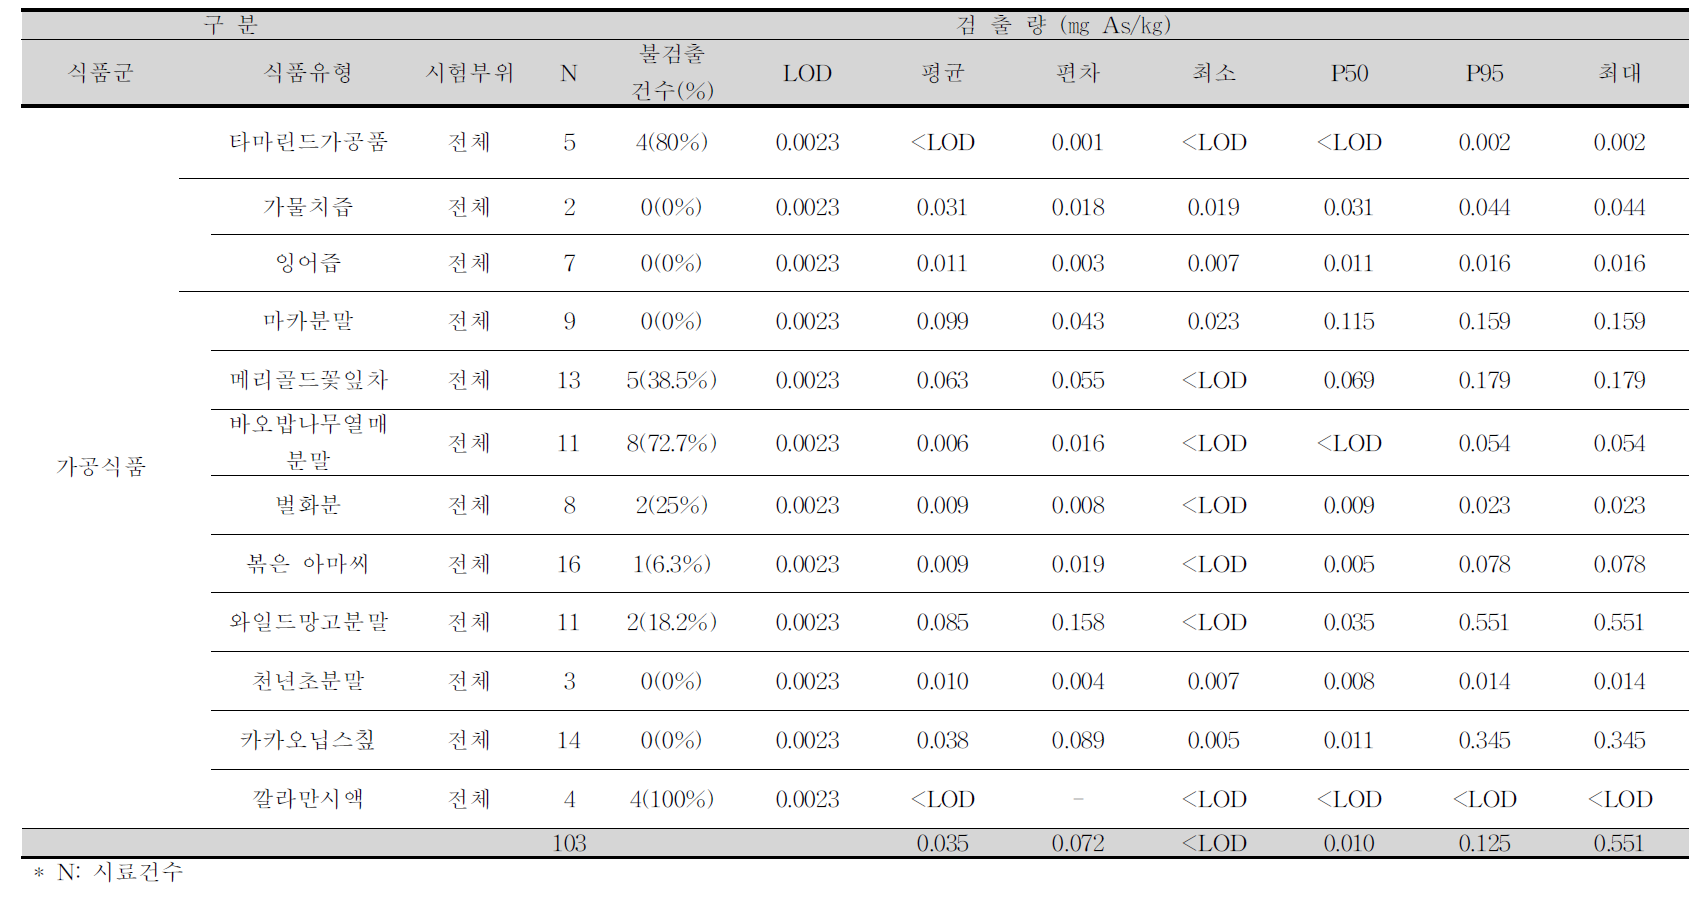
Task: Select the 타마린드가공품 row label
Action: coord(308,142)
